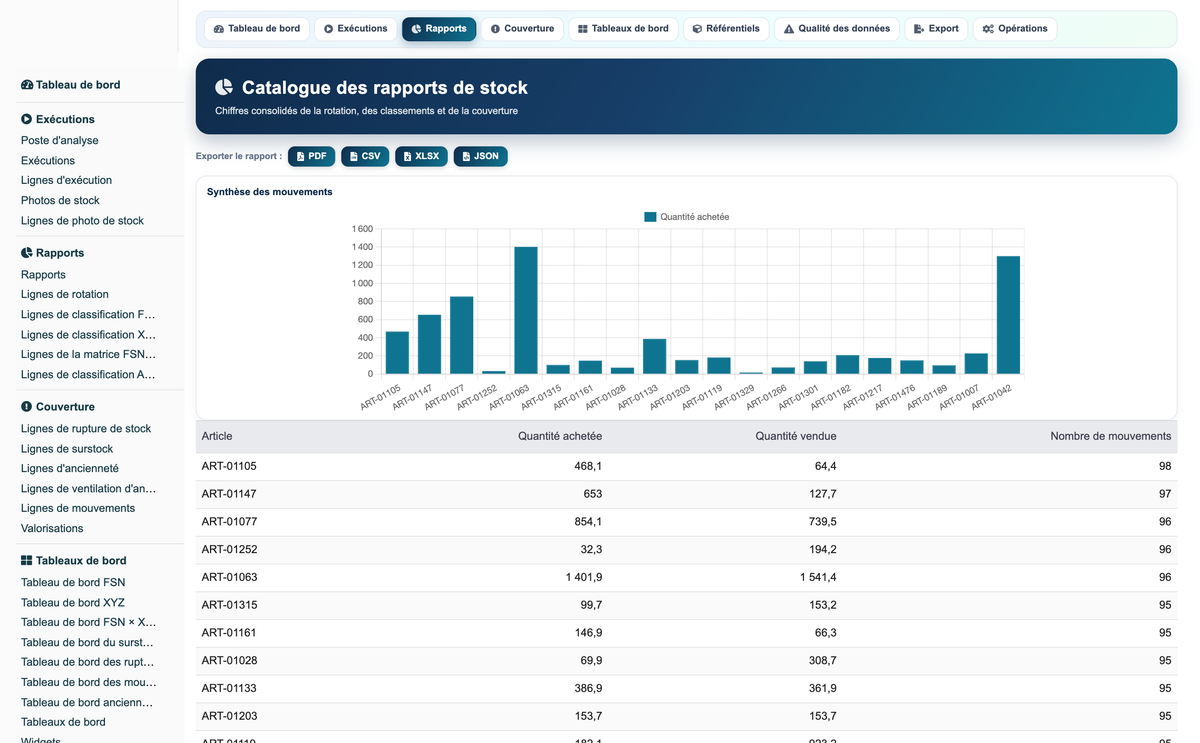Click the tall ART-01063 chart bar
This screenshot has height=743, width=1200.
tap(526, 310)
